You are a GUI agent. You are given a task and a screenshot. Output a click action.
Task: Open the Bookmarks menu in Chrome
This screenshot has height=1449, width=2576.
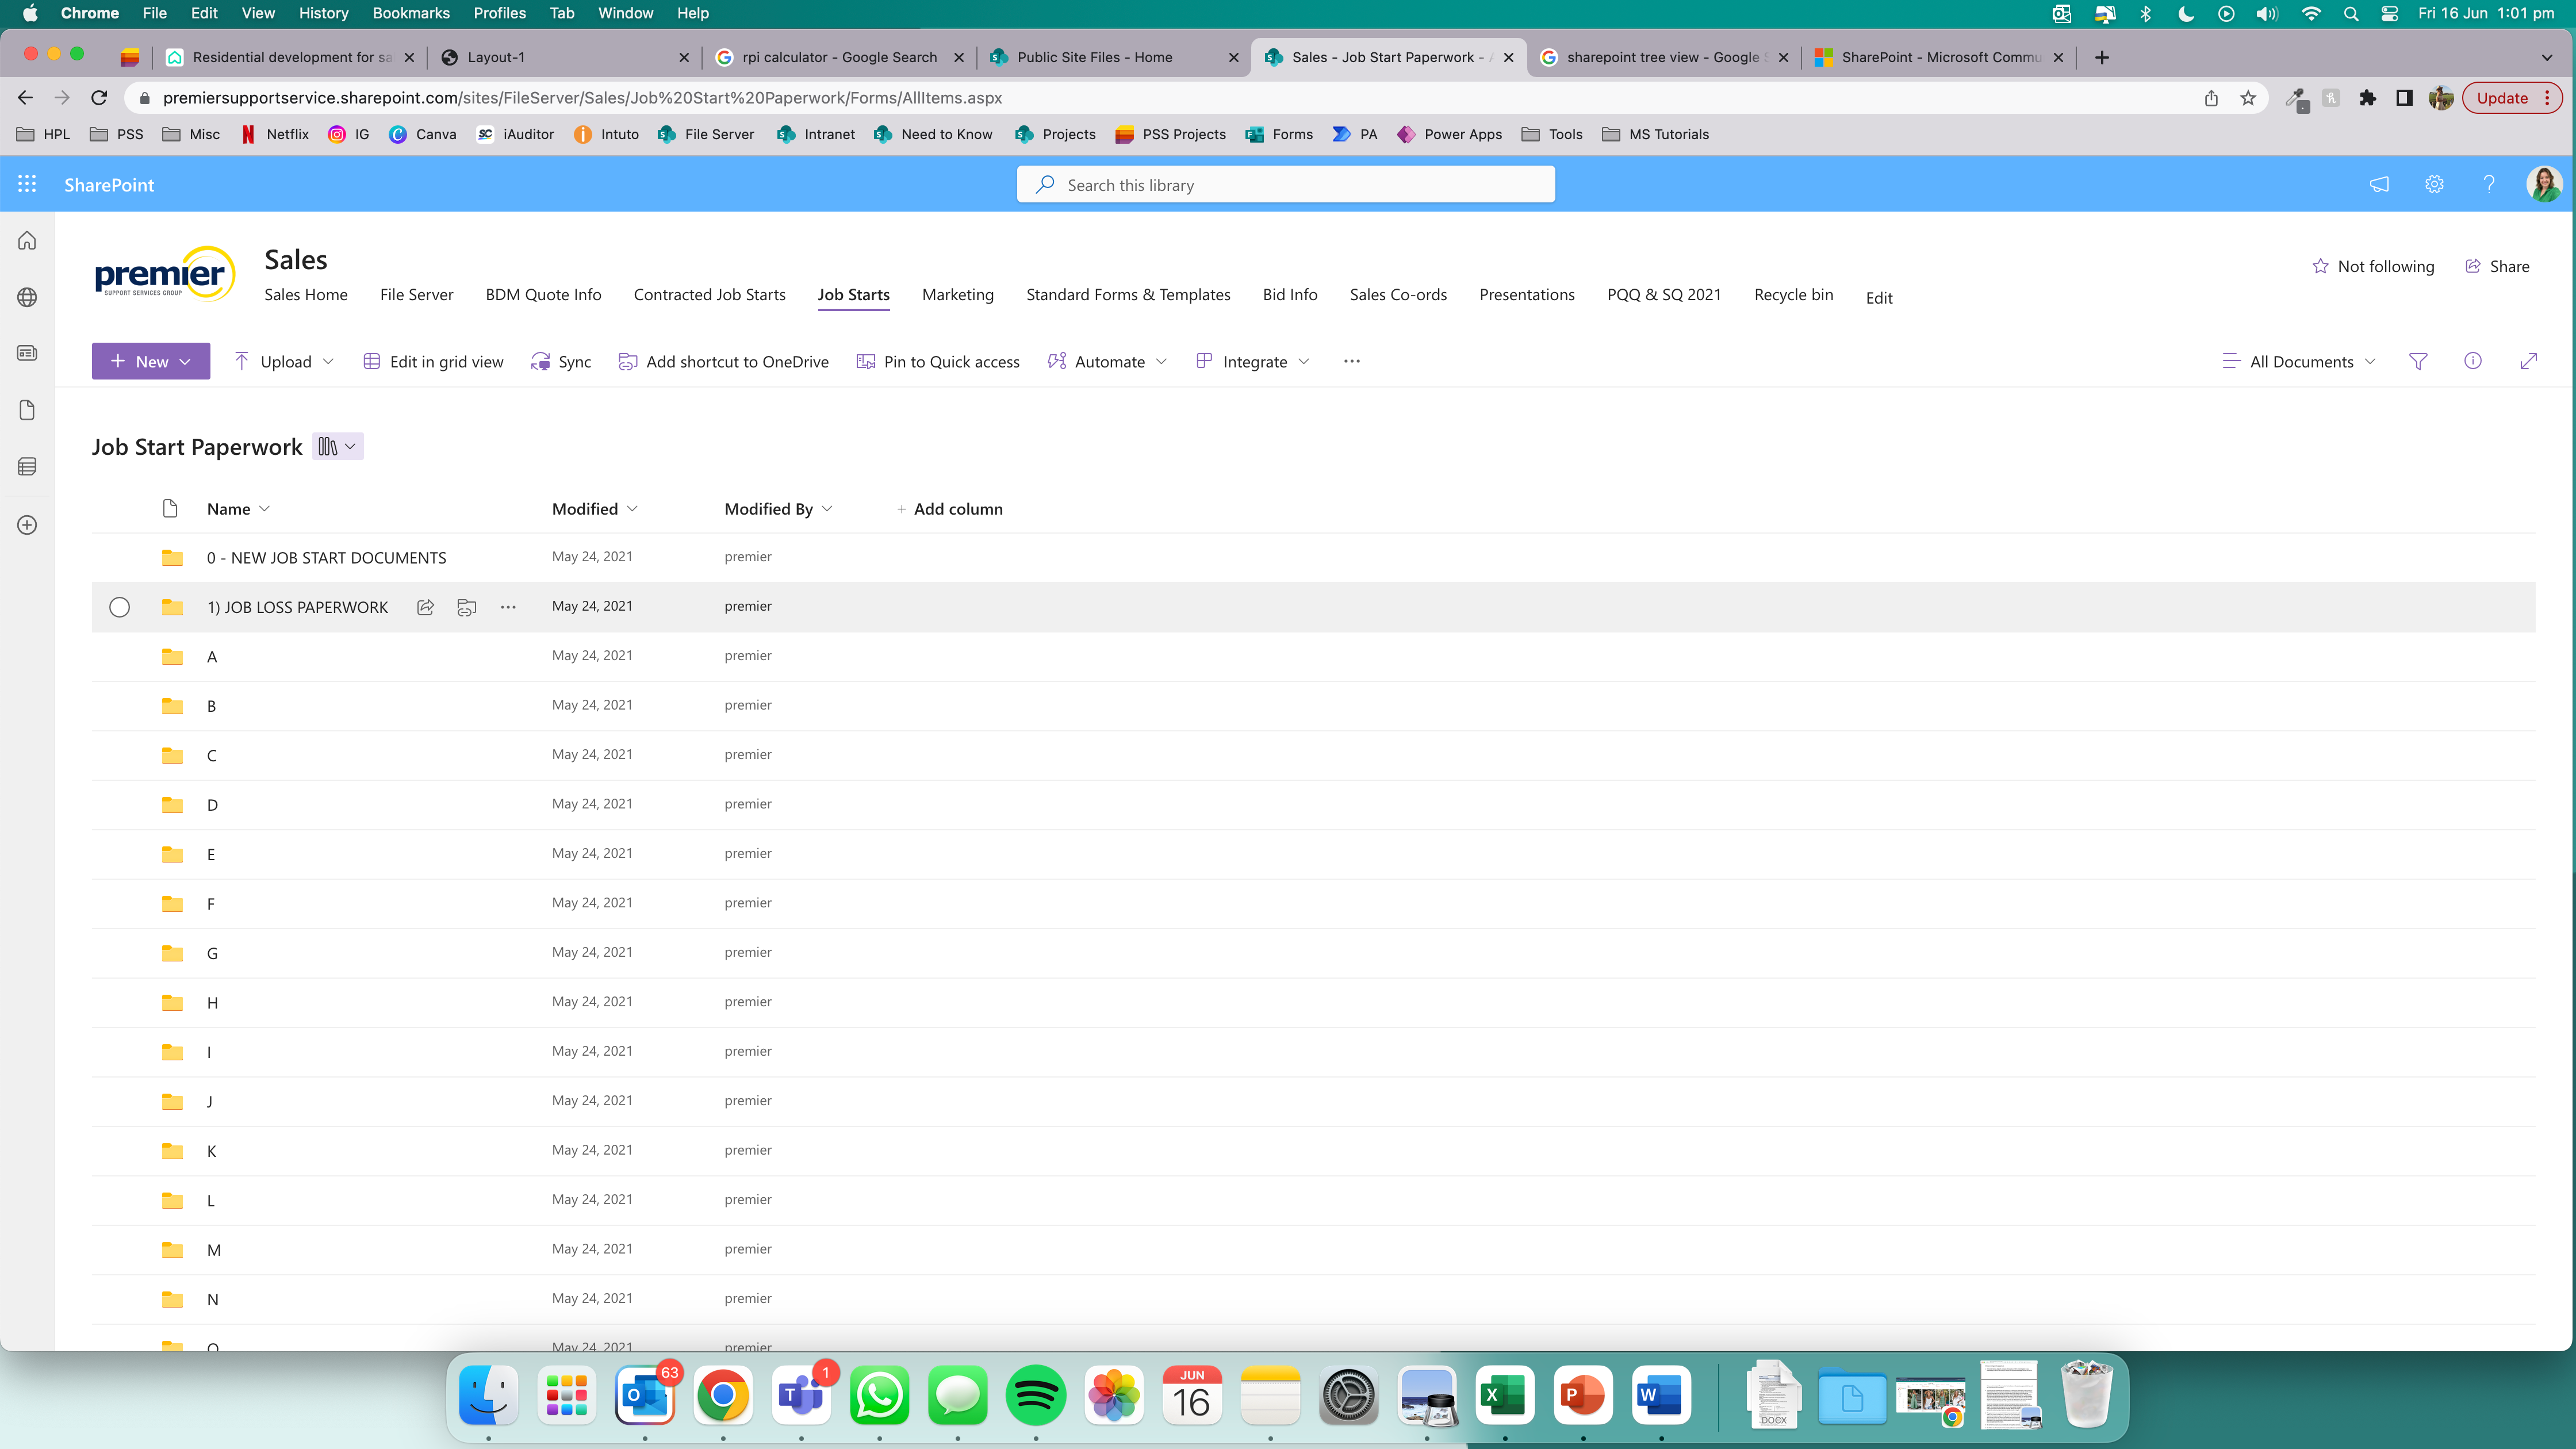pos(410,13)
